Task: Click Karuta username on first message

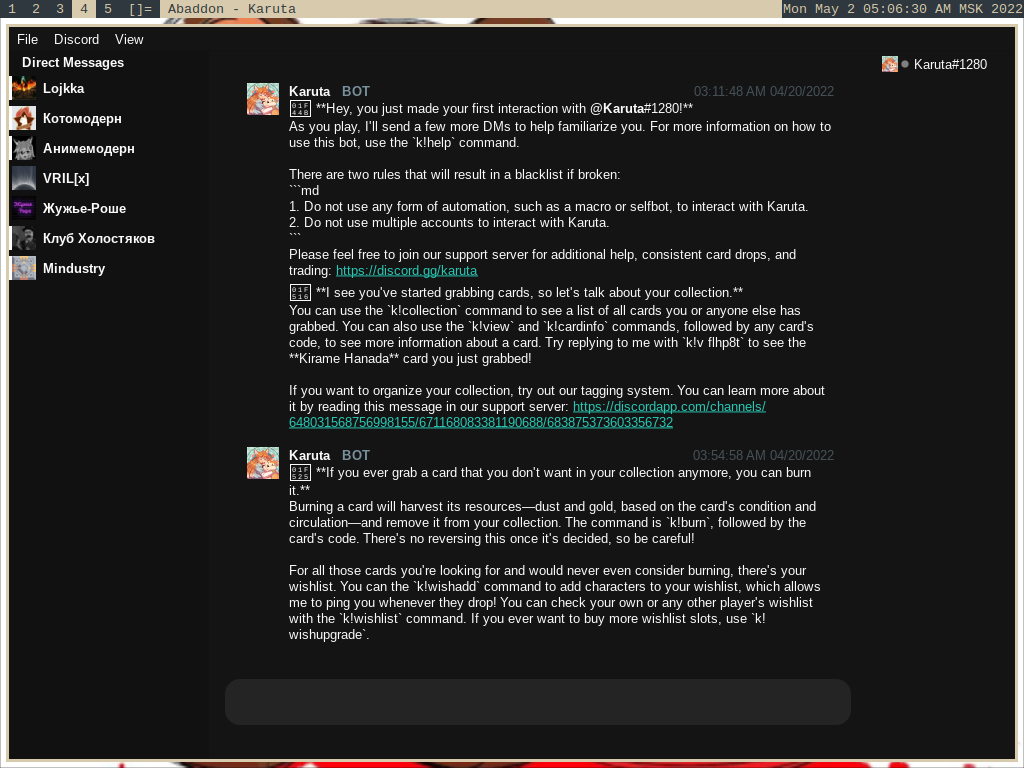Action: [310, 91]
